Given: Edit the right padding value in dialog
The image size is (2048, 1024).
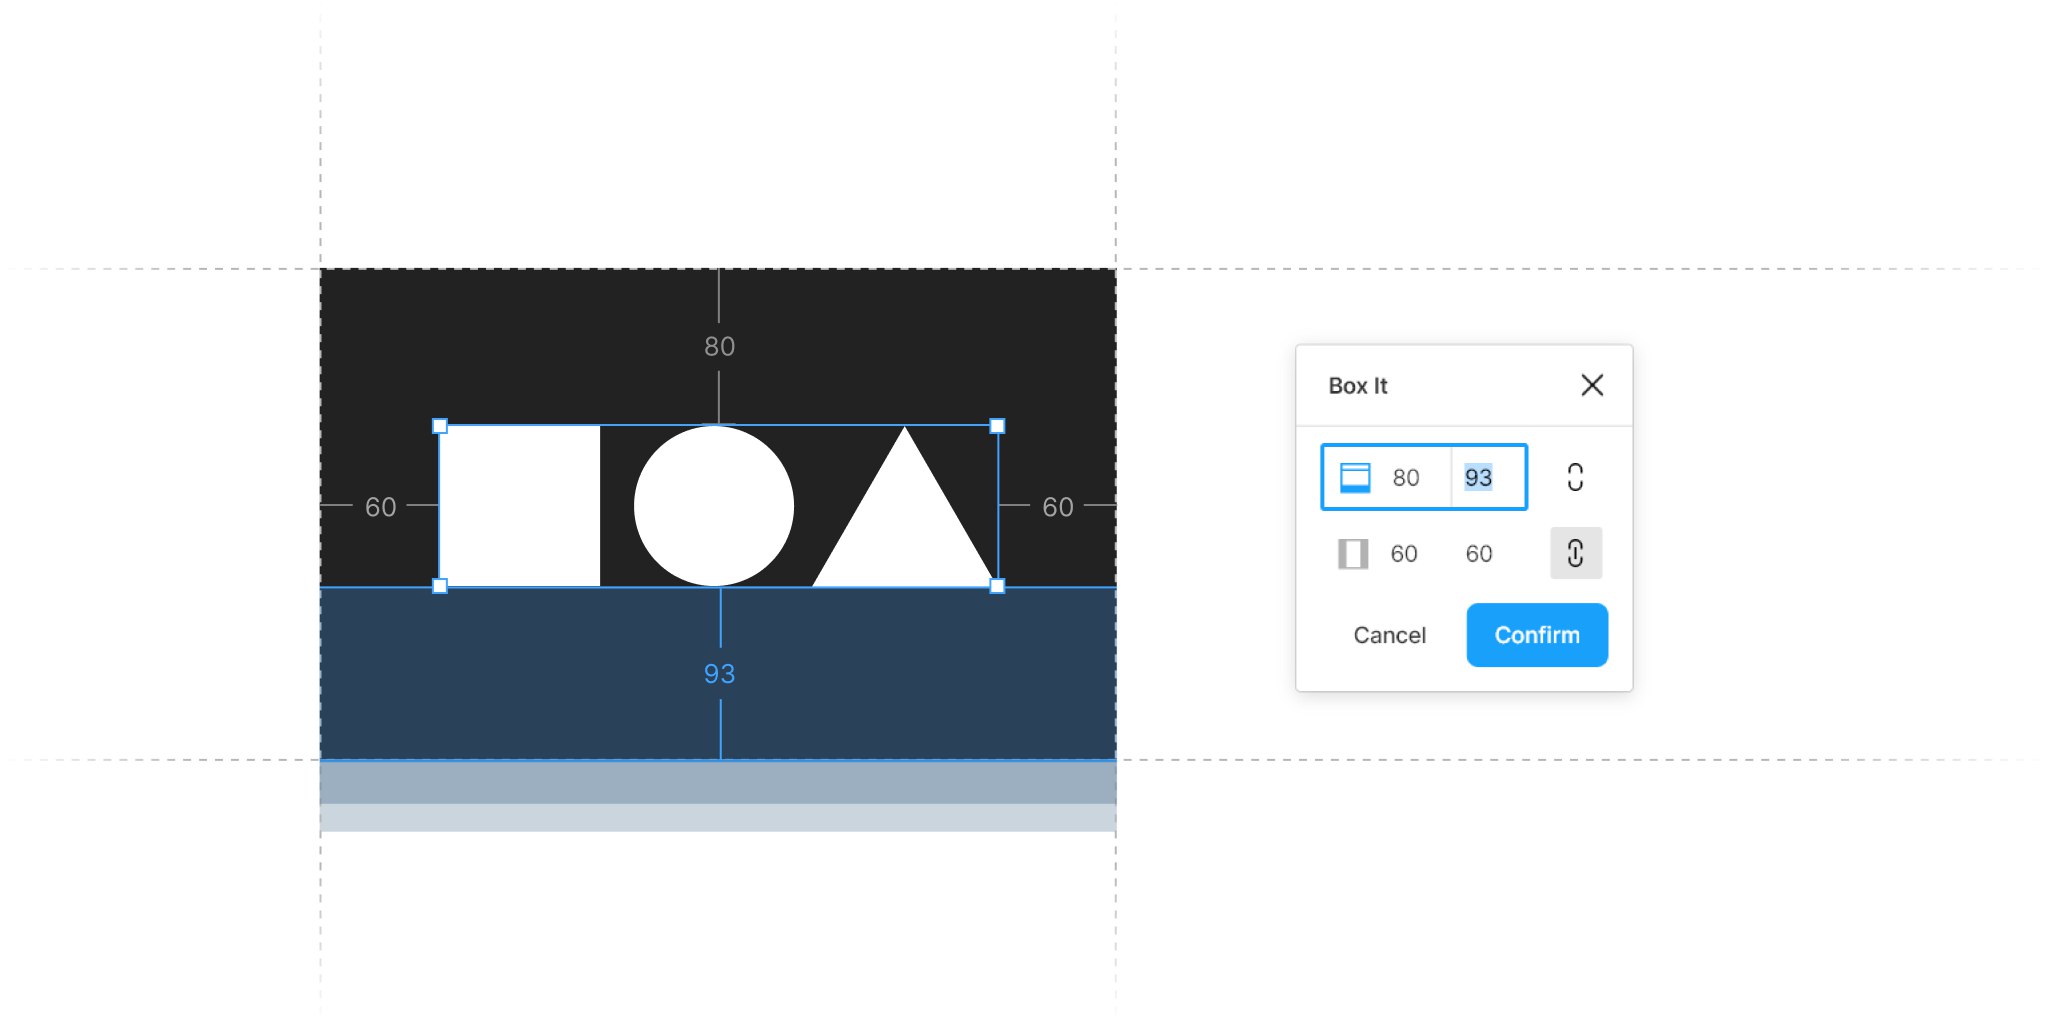Looking at the screenshot, I should (x=1479, y=554).
